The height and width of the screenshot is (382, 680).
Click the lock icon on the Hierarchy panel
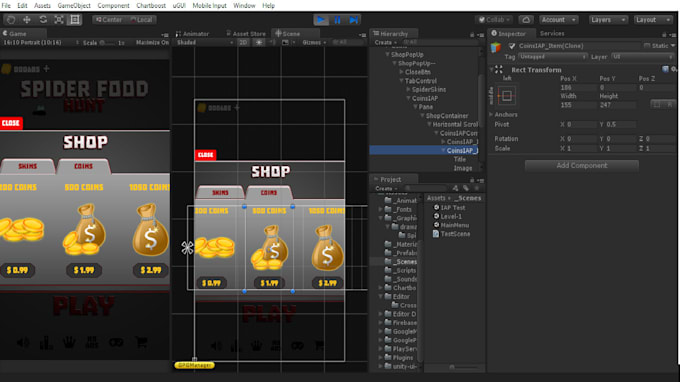472,35
